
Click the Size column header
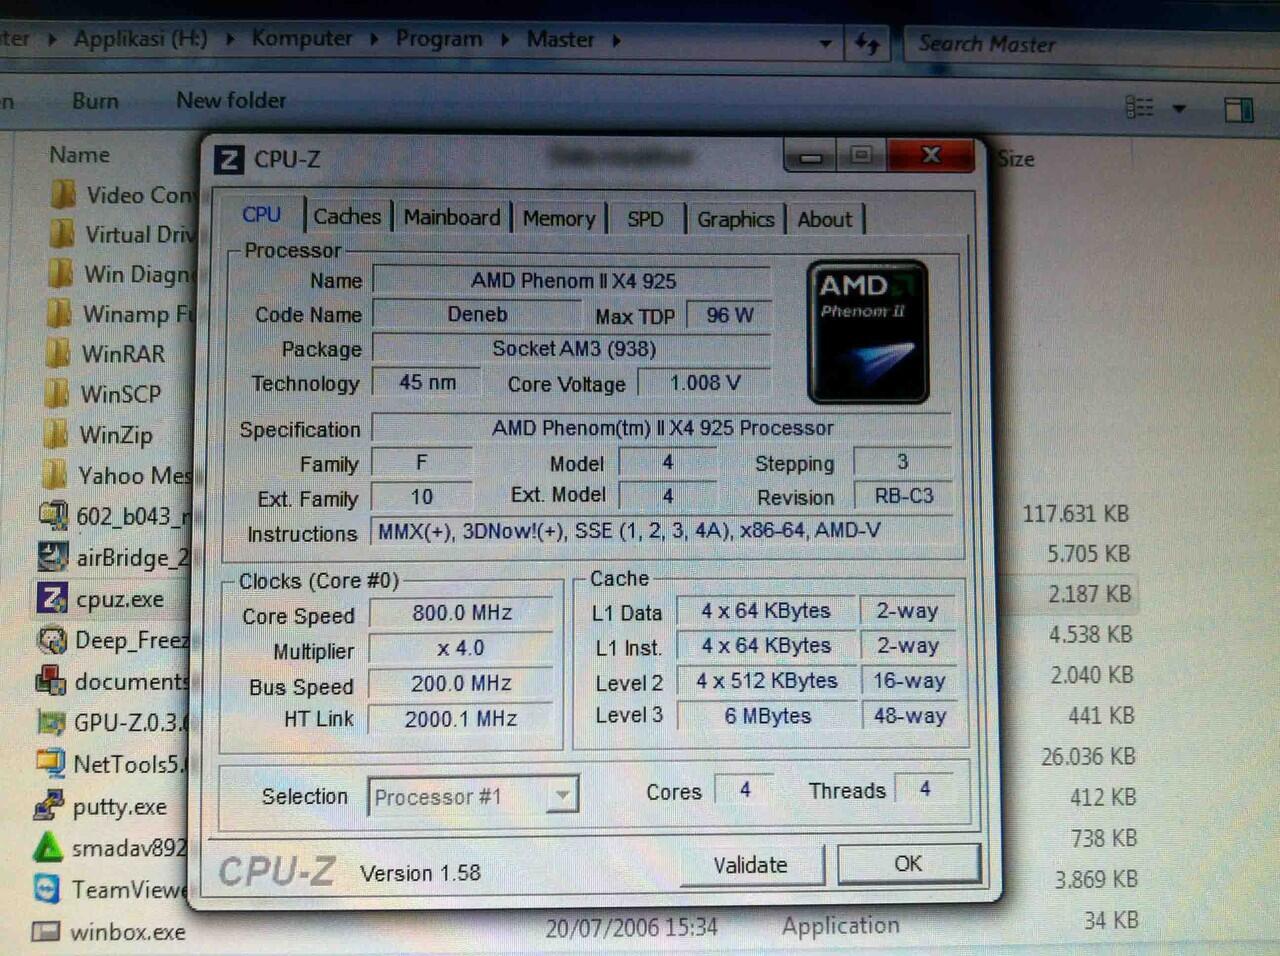tap(1016, 159)
